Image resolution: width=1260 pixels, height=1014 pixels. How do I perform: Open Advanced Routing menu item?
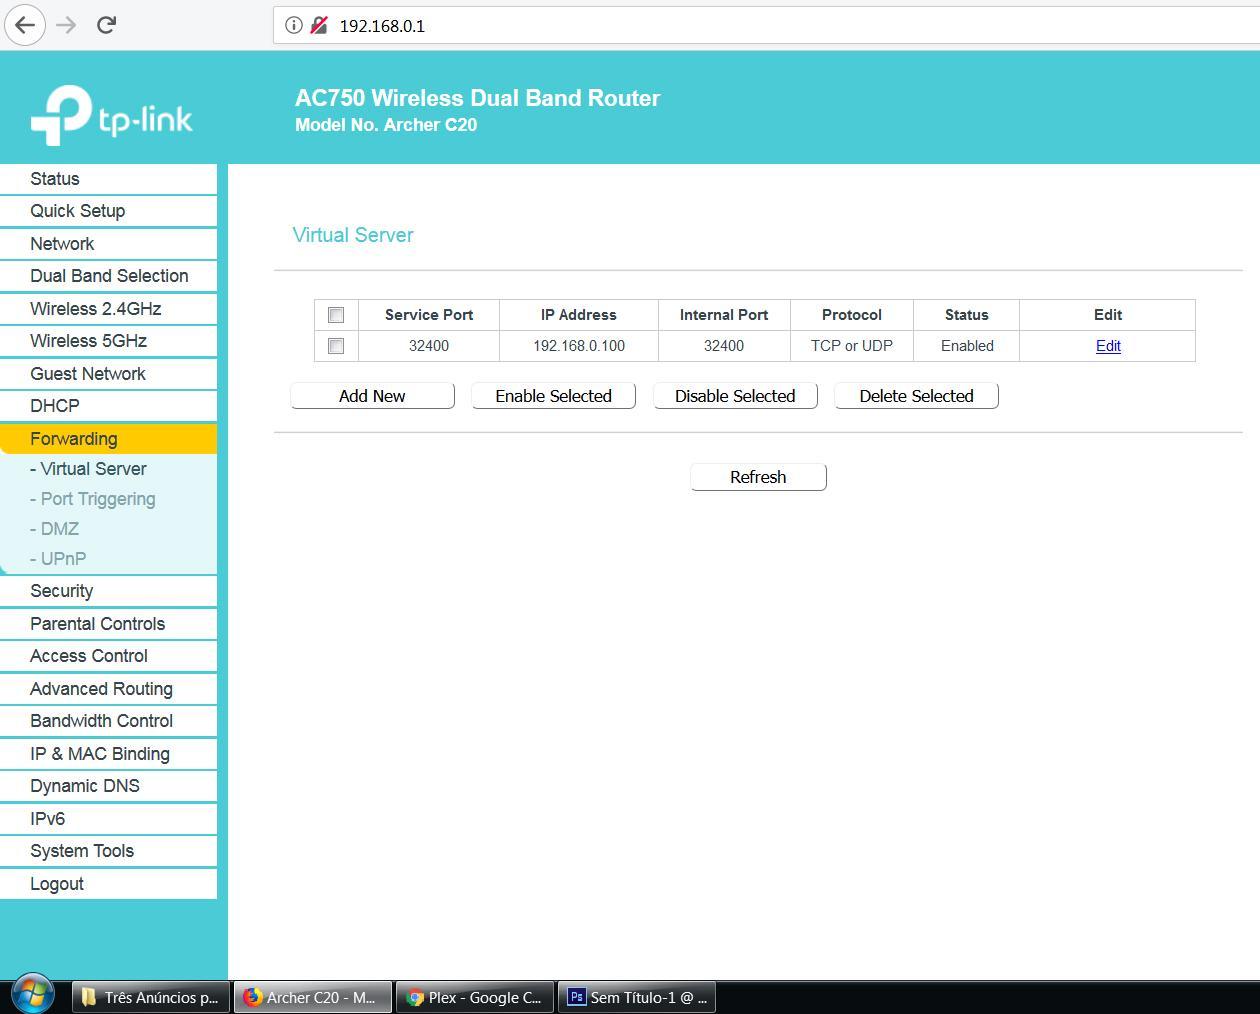tap(108, 689)
